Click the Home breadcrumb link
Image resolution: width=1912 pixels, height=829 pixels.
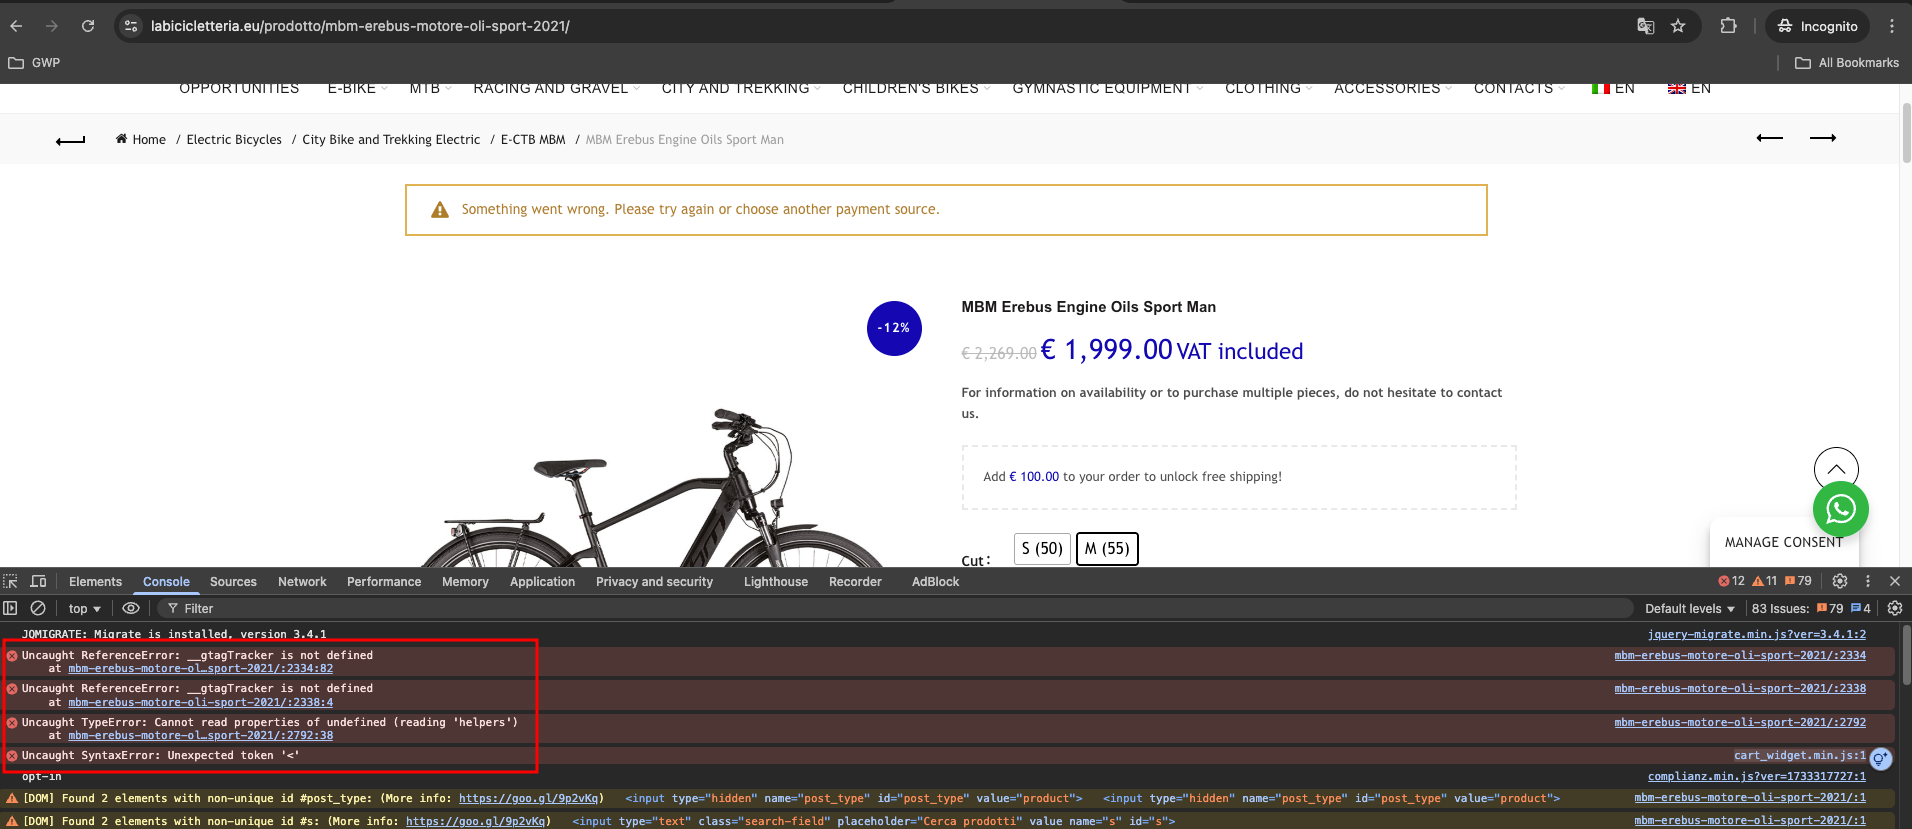(x=141, y=140)
